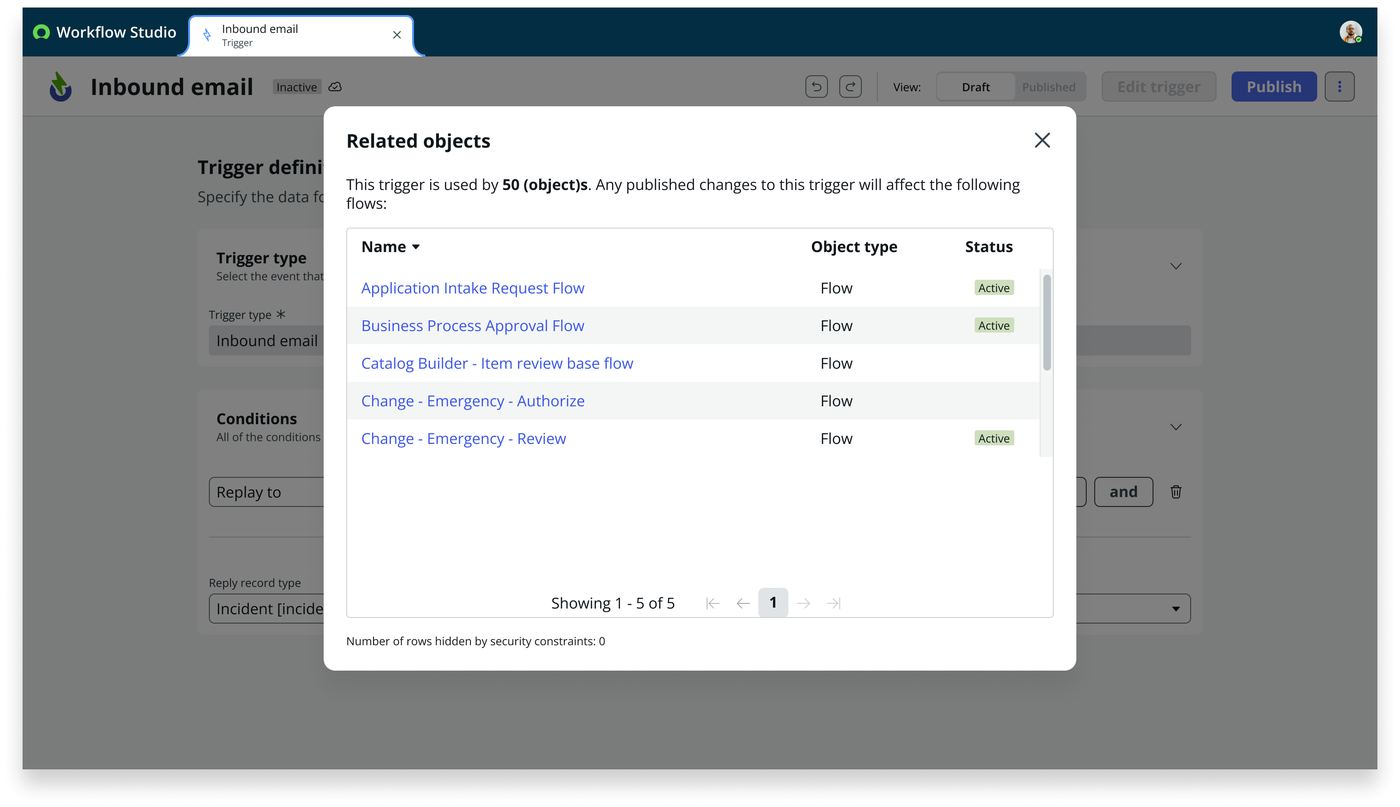Click the Object type column header
1400x807 pixels.
pos(854,247)
